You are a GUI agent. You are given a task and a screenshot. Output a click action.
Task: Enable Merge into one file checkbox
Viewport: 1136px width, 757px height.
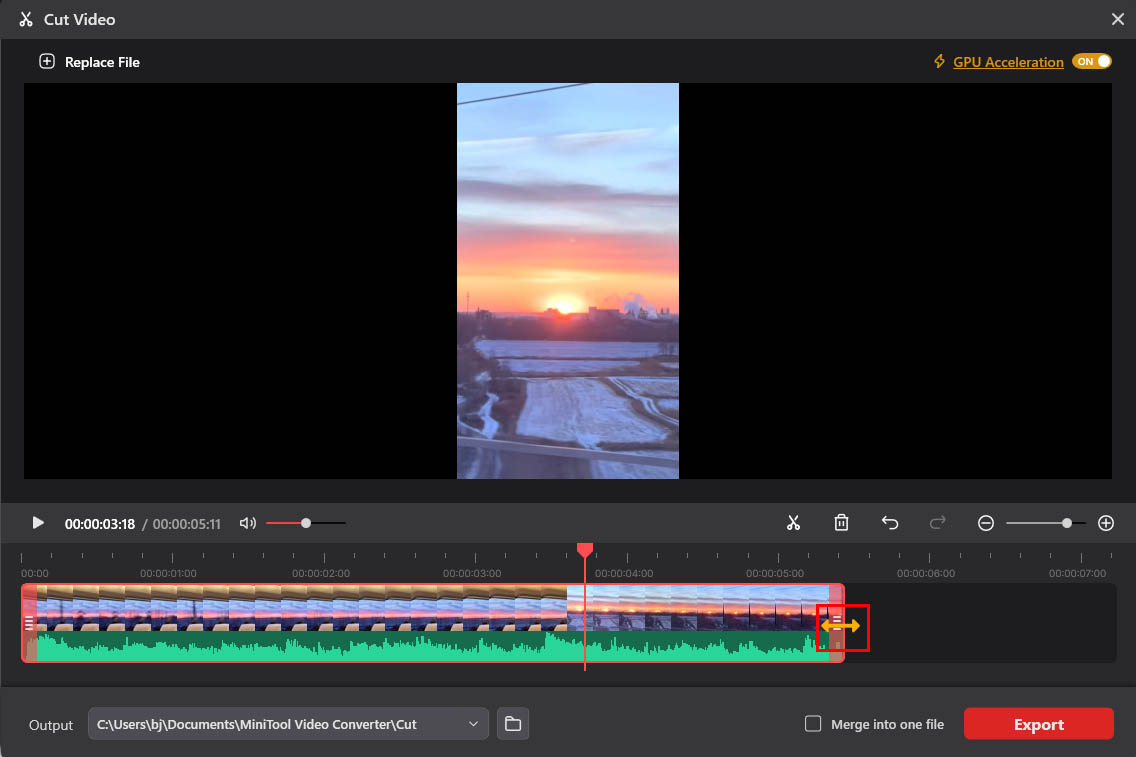813,724
